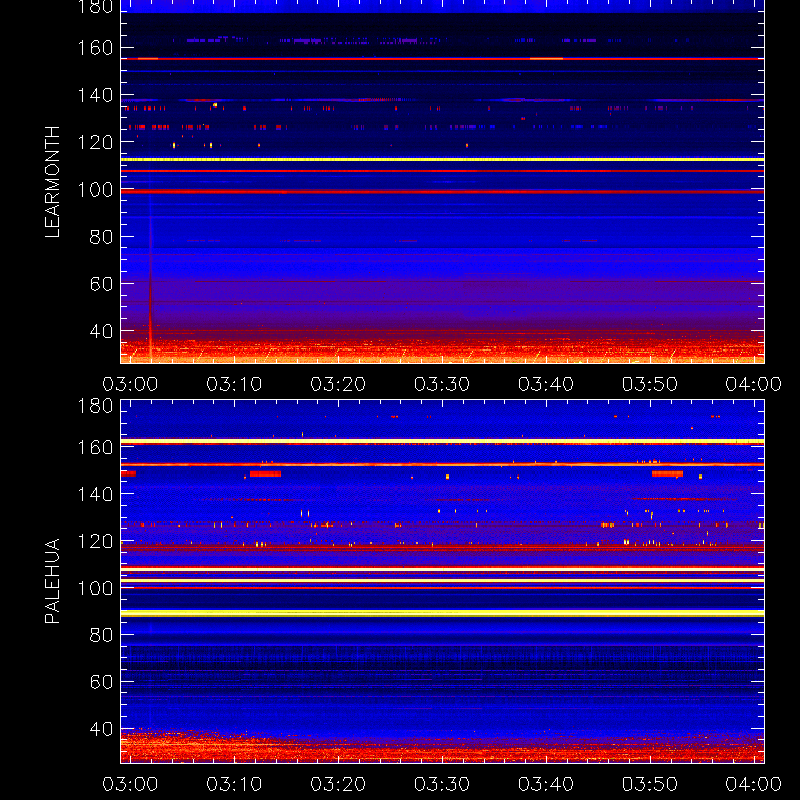The height and width of the screenshot is (800, 800).
Task: Click the 03:40 time label below Palehua plot
Action: tap(546, 784)
